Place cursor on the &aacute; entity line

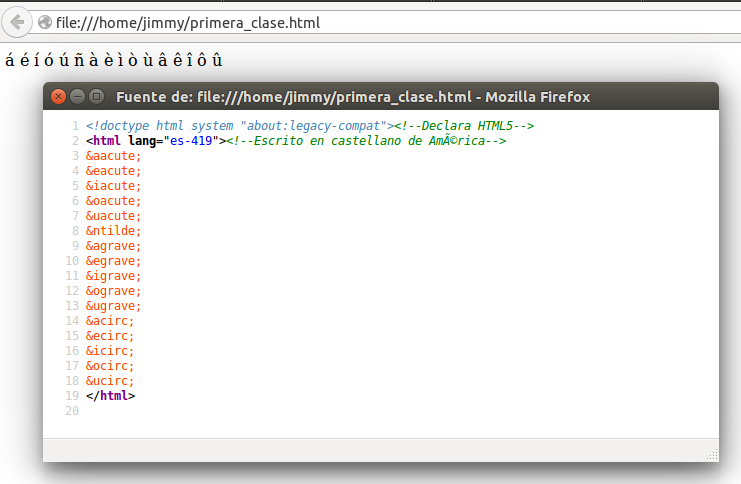tap(114, 156)
